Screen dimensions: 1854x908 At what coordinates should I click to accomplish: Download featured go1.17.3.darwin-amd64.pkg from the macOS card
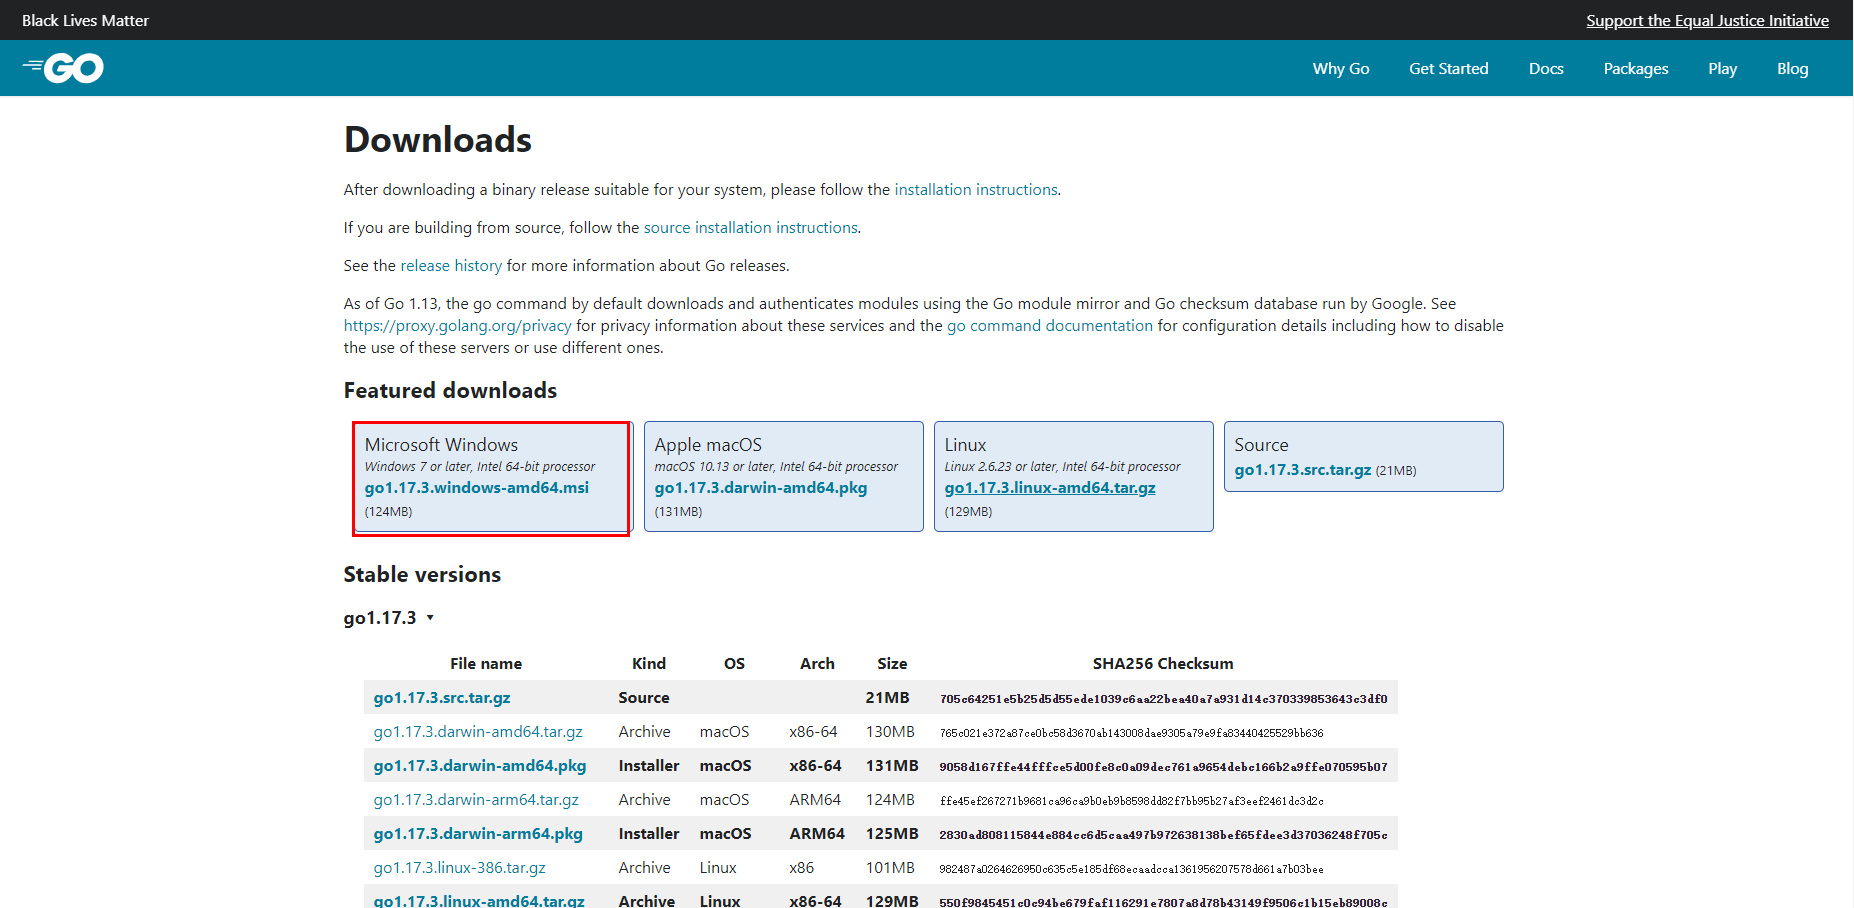point(761,488)
